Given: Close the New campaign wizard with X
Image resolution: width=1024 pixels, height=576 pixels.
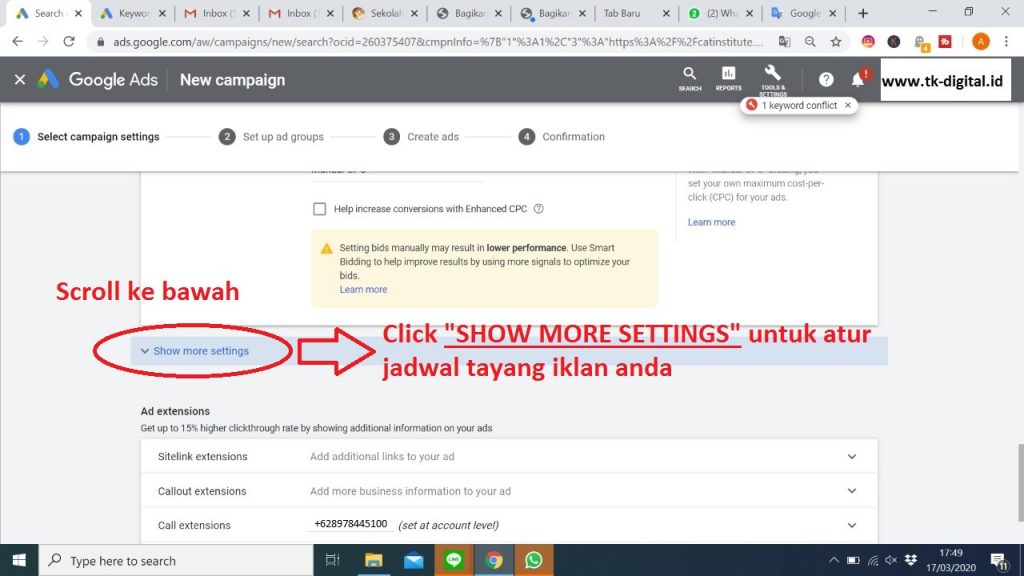Looking at the screenshot, I should pyautogui.click(x=19, y=80).
